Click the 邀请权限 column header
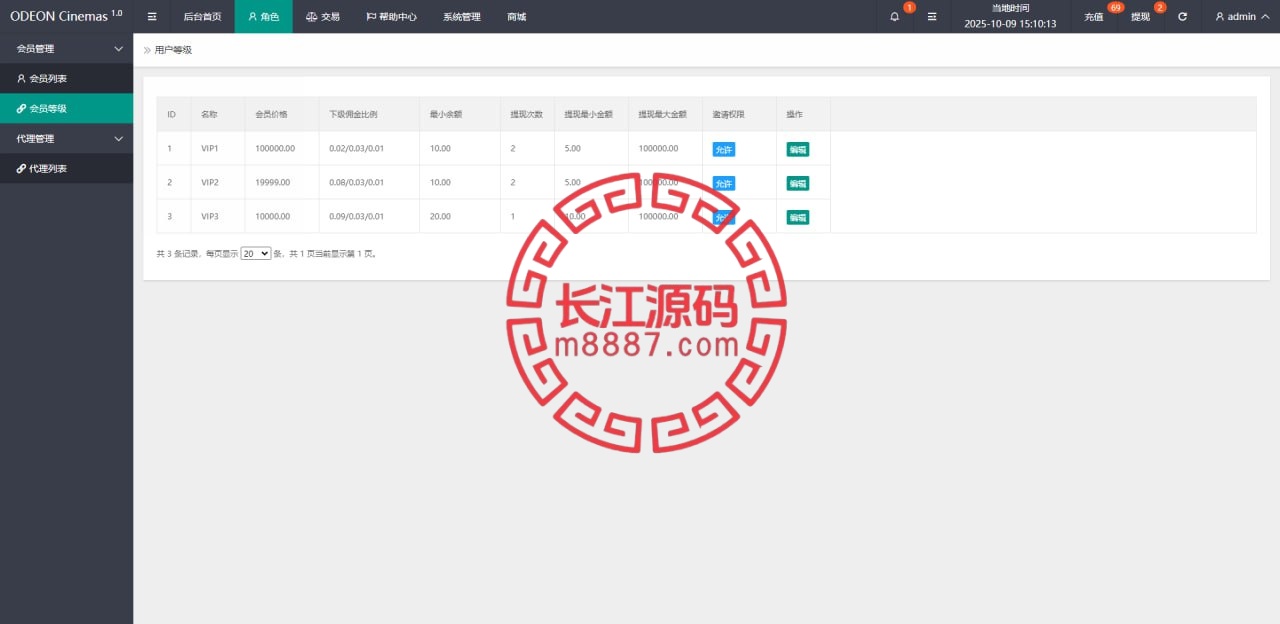 [x=729, y=114]
